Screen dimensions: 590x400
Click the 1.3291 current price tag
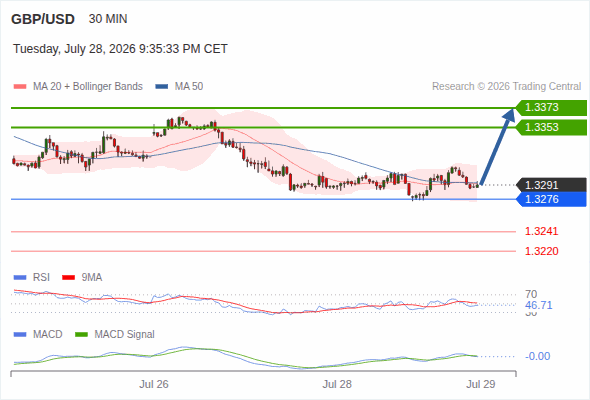551,185
